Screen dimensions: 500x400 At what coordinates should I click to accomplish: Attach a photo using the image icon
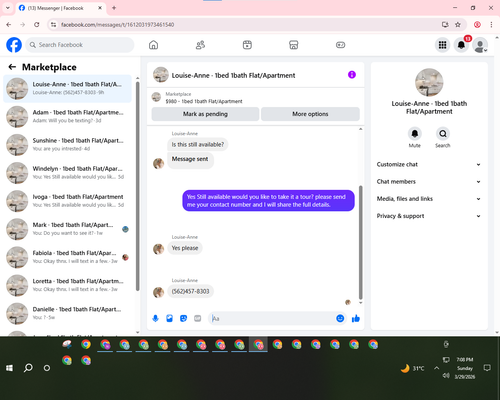(169, 318)
